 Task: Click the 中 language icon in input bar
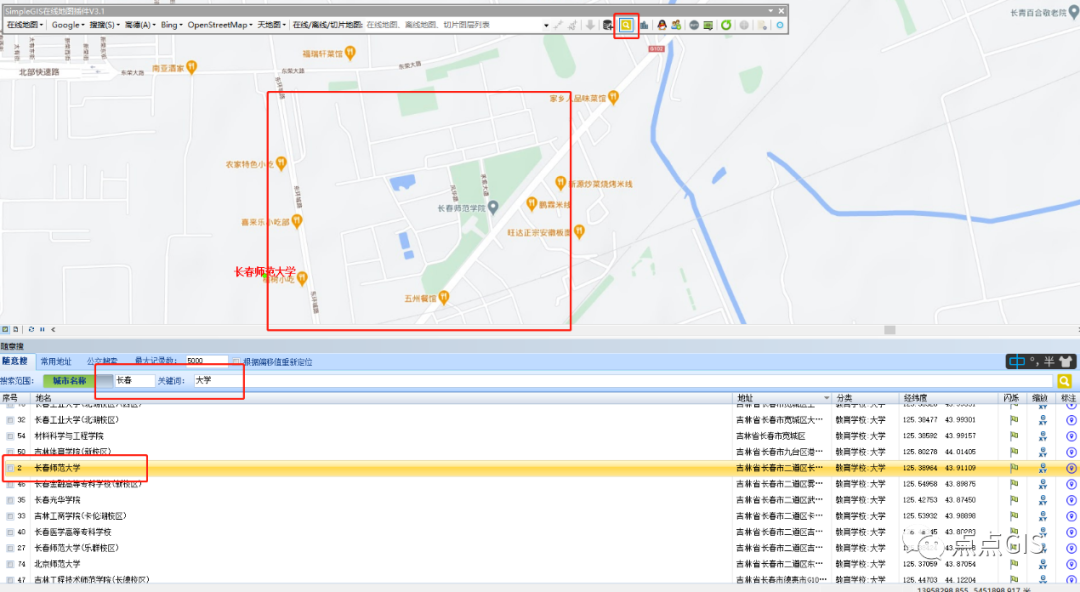(x=1017, y=362)
